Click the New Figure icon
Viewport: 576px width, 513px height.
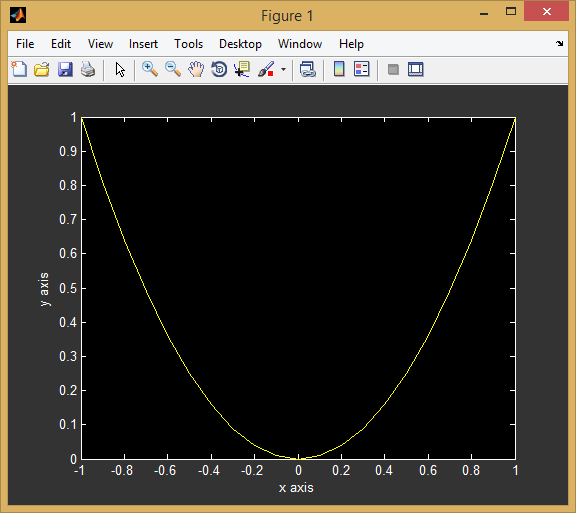click(x=19, y=69)
